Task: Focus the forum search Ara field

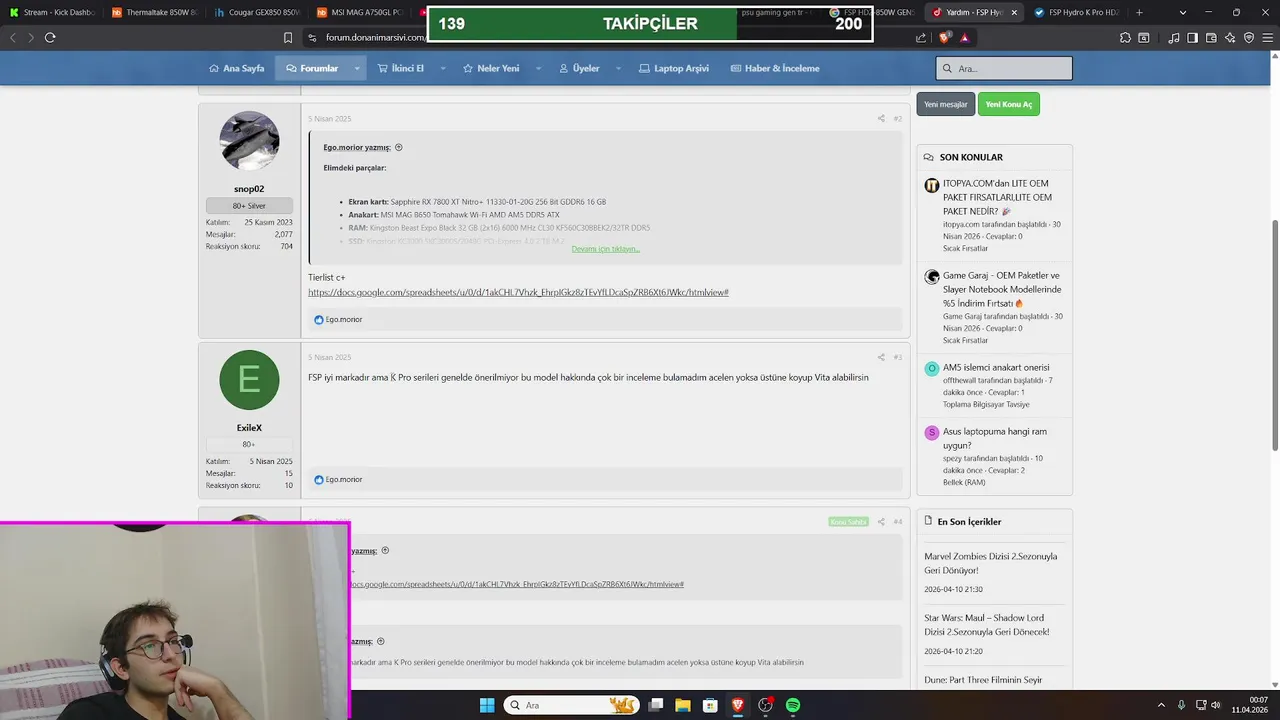Action: pos(1004,68)
